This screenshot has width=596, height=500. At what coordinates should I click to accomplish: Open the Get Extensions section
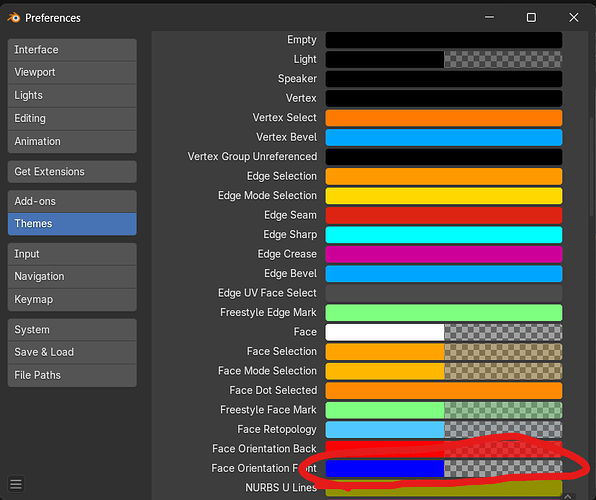(72, 172)
